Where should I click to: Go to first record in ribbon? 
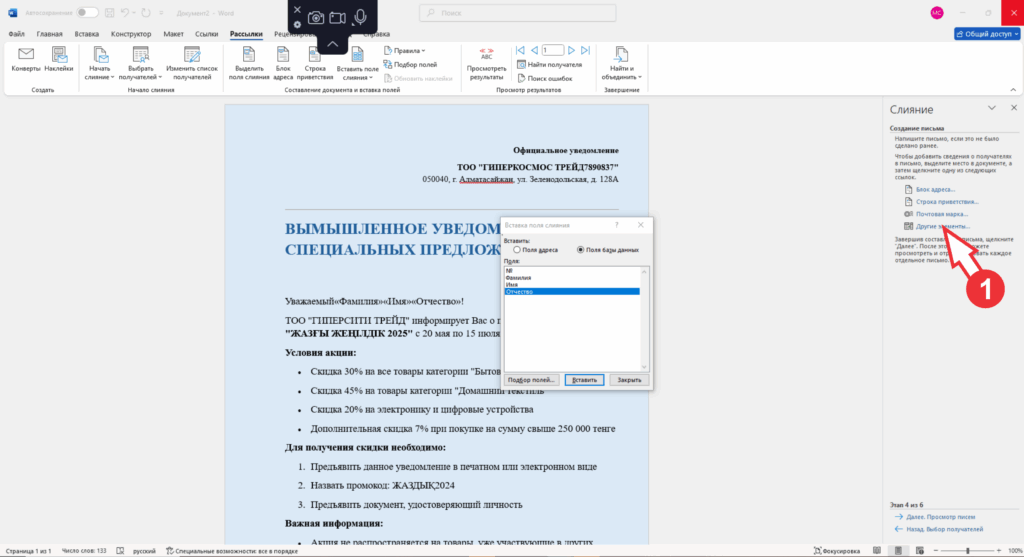(x=520, y=50)
